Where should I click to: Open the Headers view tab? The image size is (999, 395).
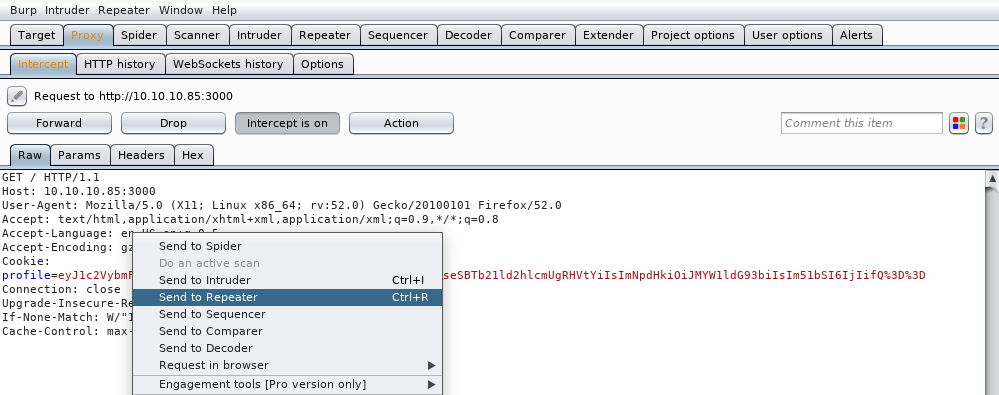pos(141,155)
